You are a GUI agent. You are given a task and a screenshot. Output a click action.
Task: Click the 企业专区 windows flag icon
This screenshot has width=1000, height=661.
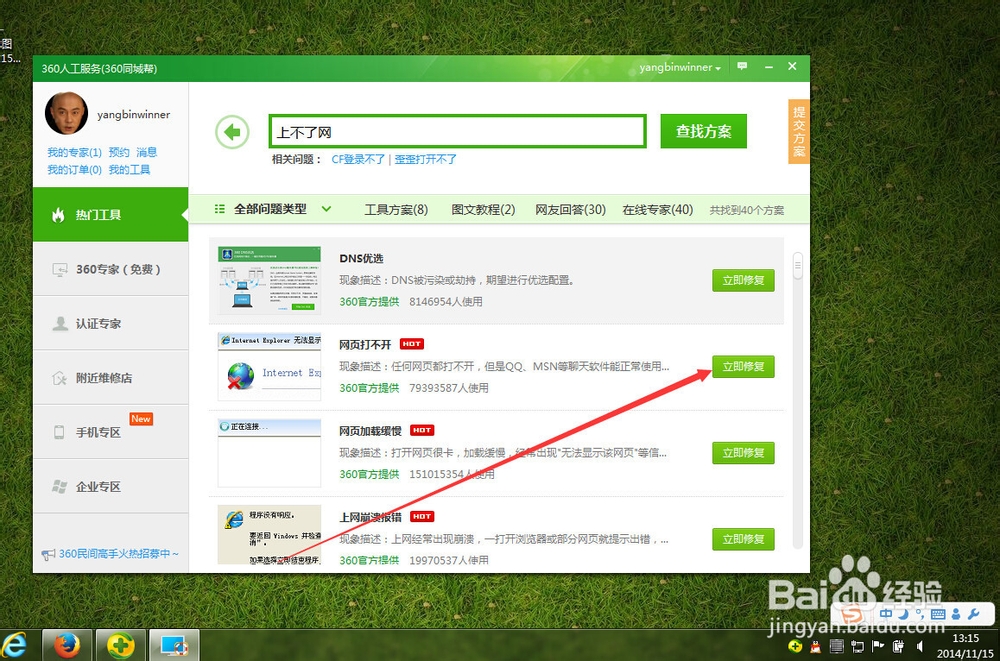[59, 487]
